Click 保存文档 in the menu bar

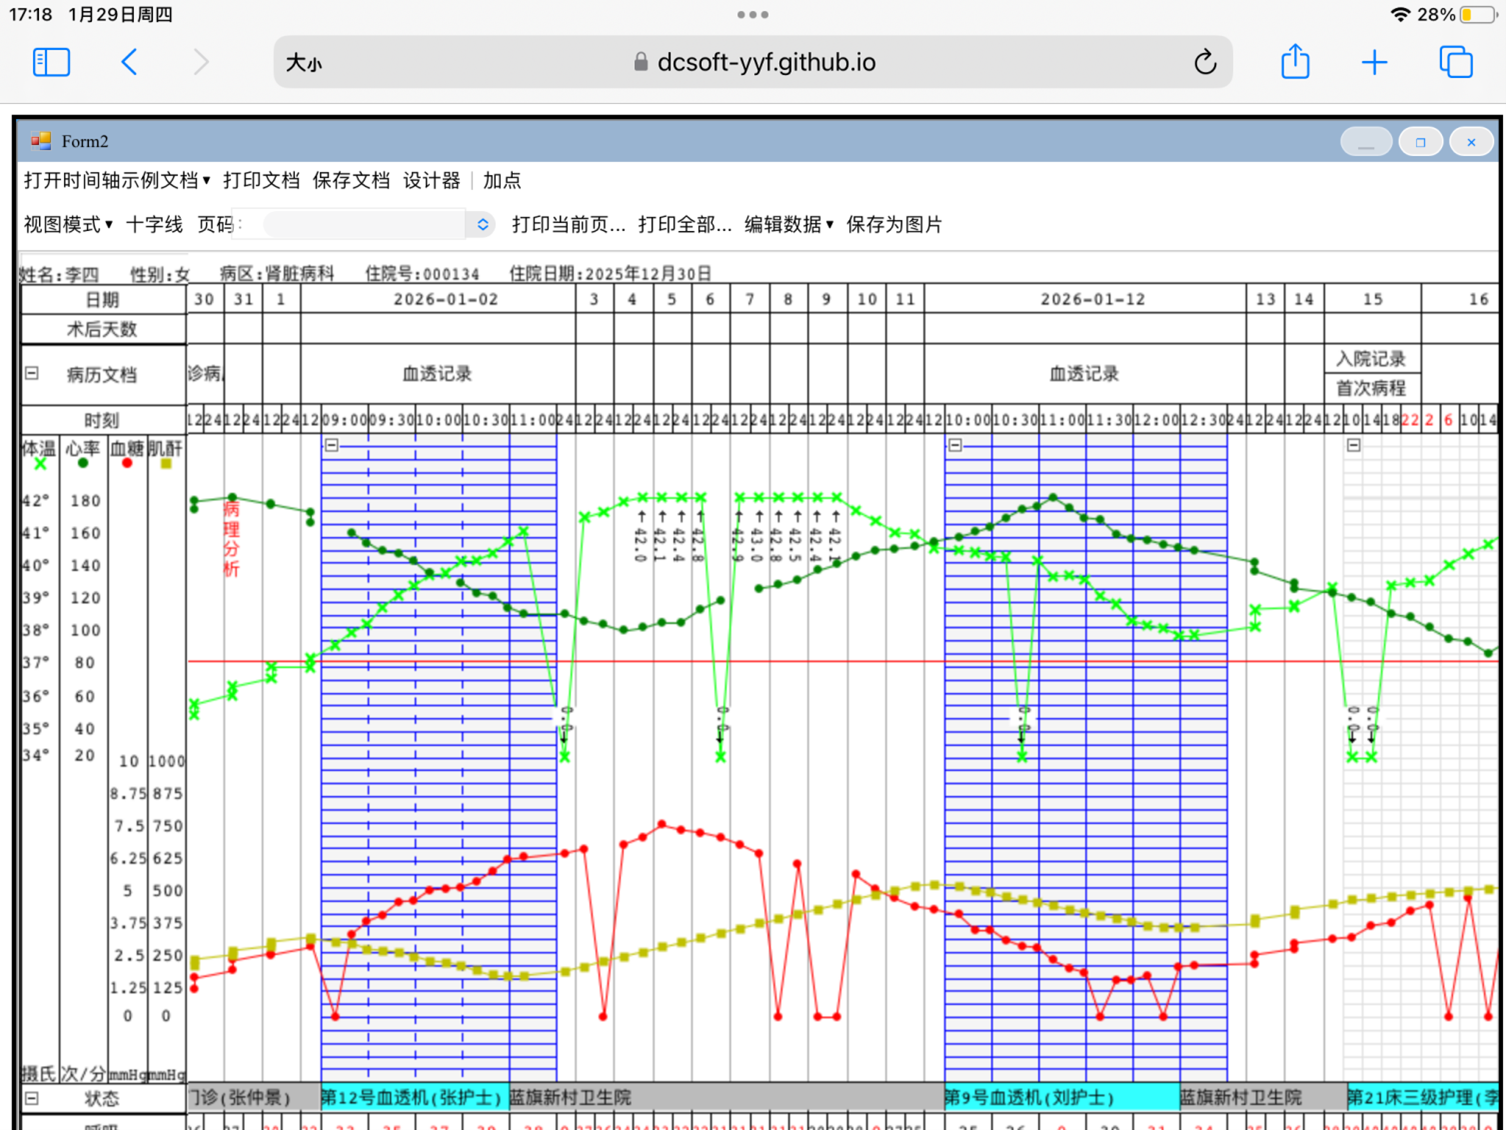[351, 181]
